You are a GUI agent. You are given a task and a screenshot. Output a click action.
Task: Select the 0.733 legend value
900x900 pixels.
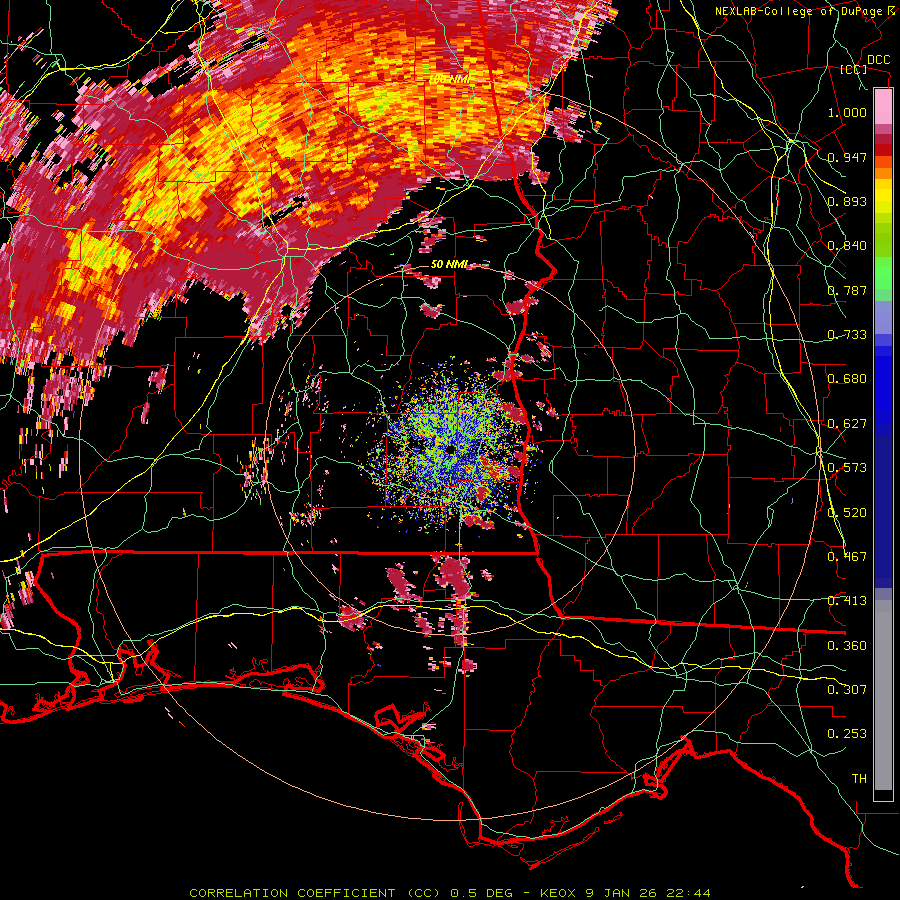[847, 335]
